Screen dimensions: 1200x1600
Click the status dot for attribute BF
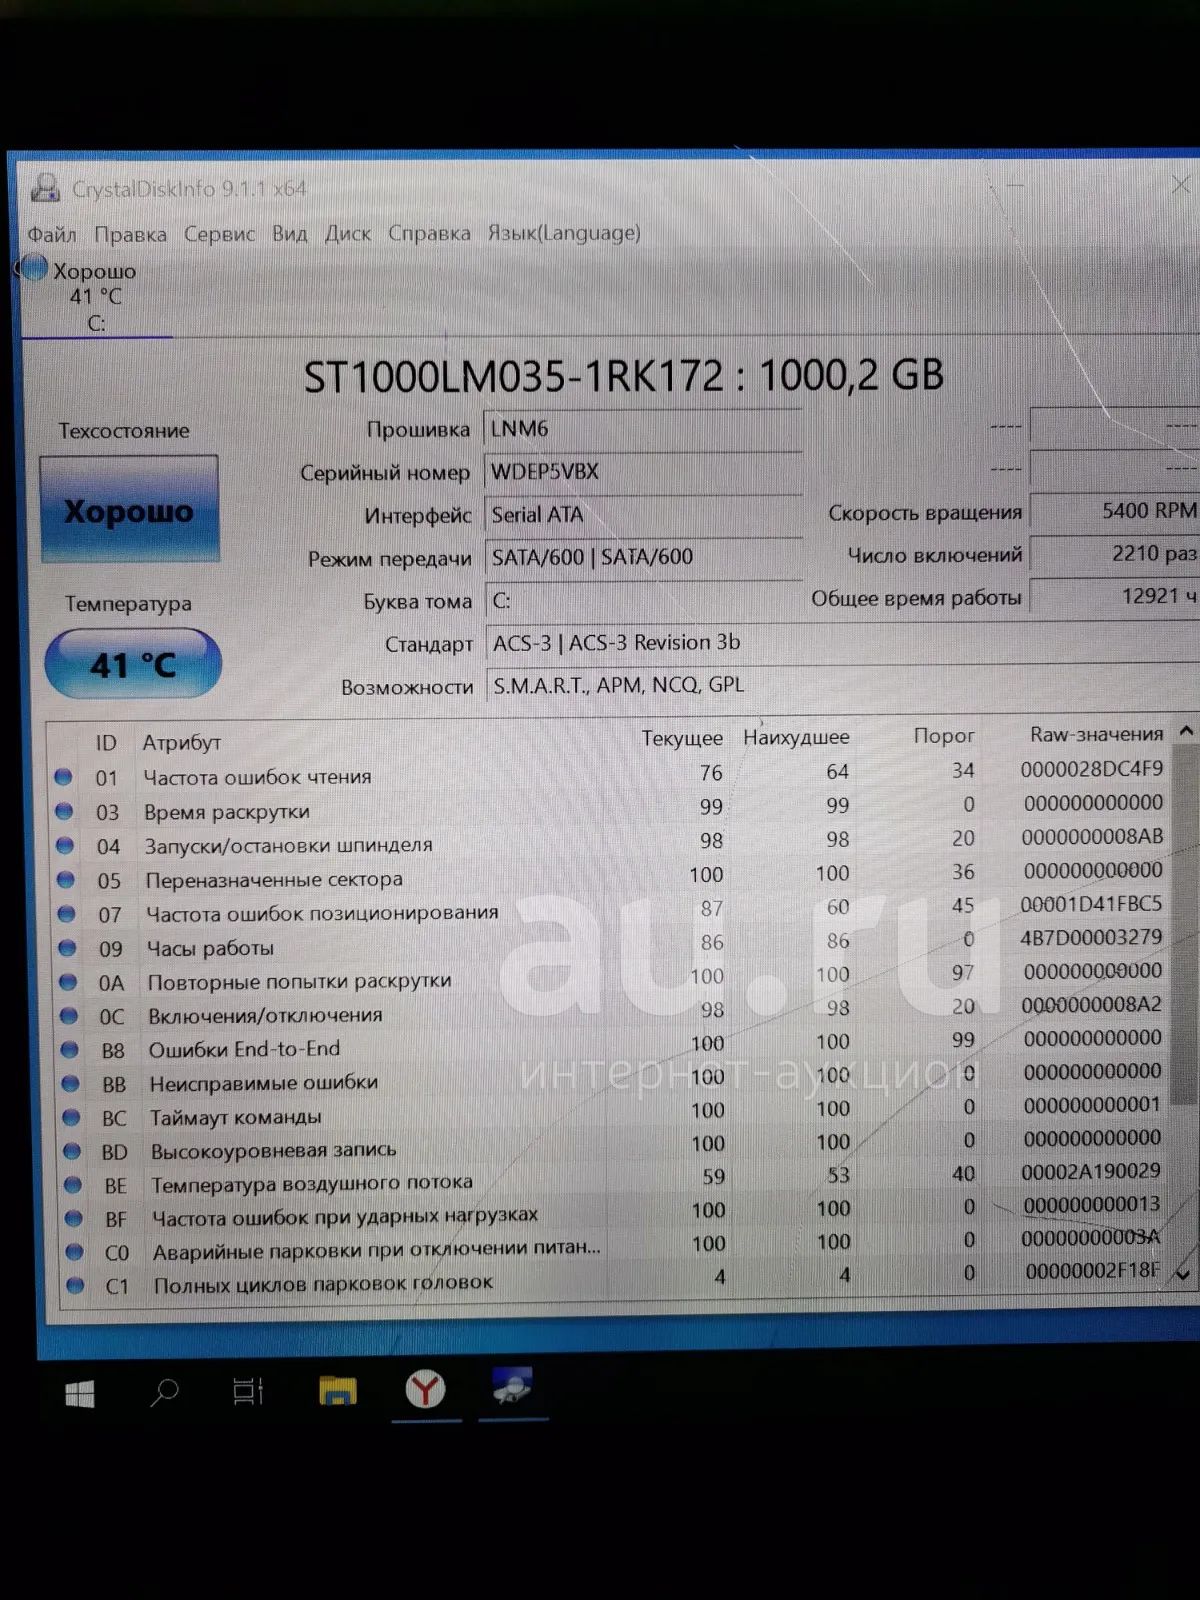(x=73, y=1219)
